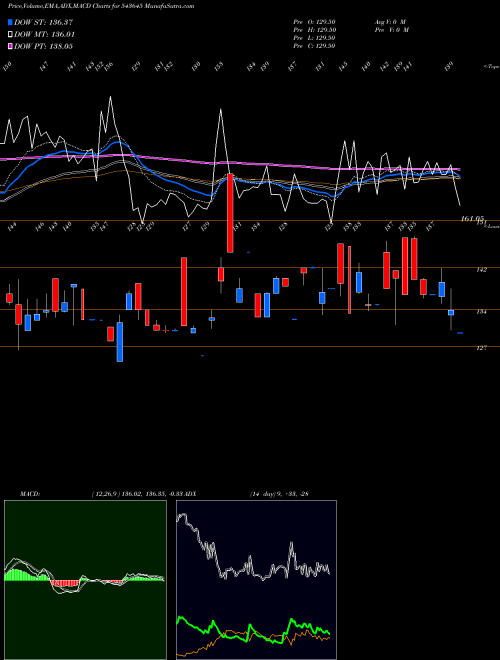Viewport: 500px width, 660px height.
Task: Click the 'MACD:' indicator label
Action: click(30, 494)
